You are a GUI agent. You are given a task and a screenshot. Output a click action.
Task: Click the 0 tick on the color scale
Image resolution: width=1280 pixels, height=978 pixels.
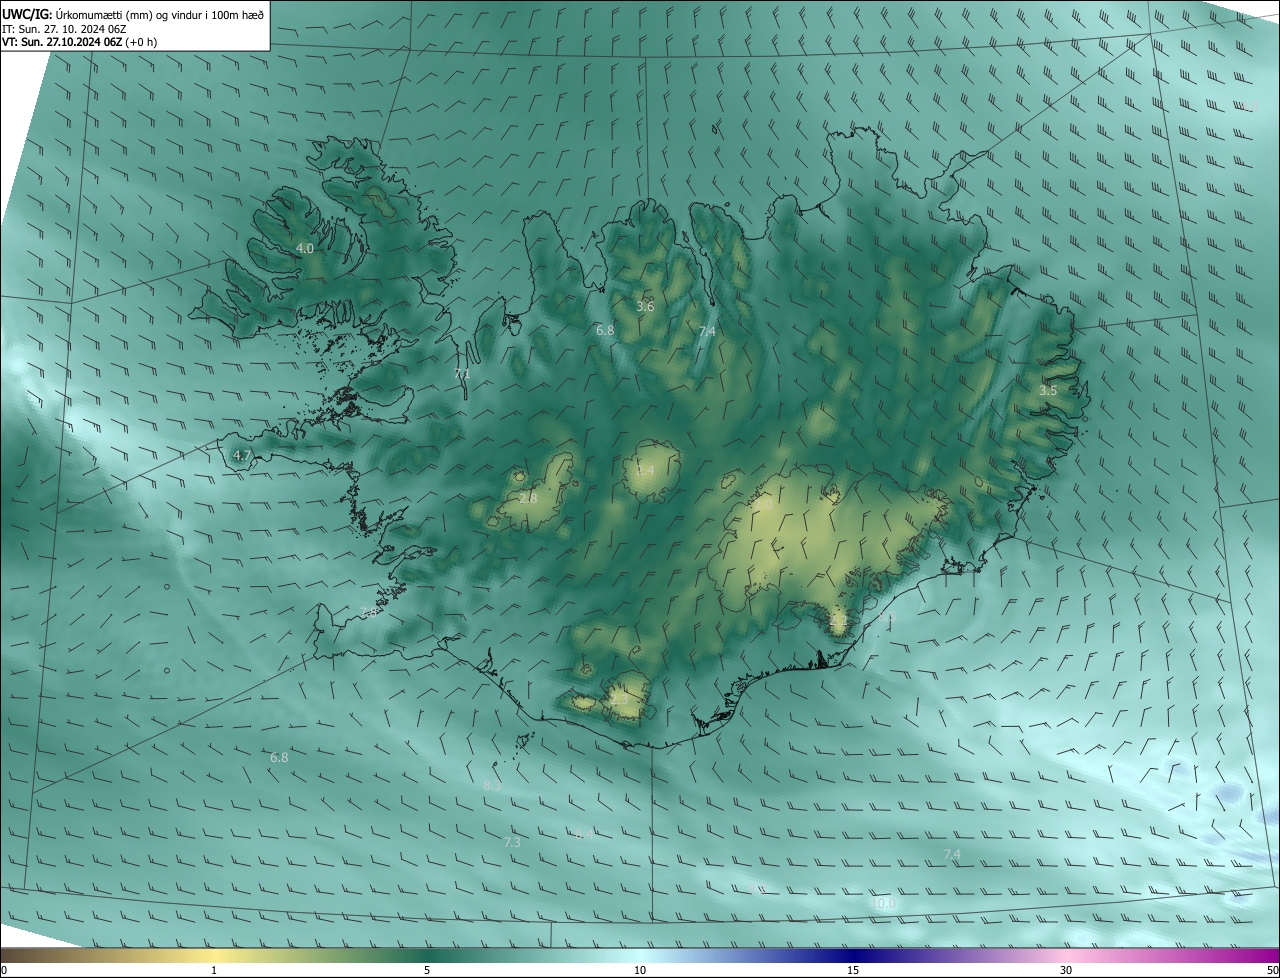4,971
